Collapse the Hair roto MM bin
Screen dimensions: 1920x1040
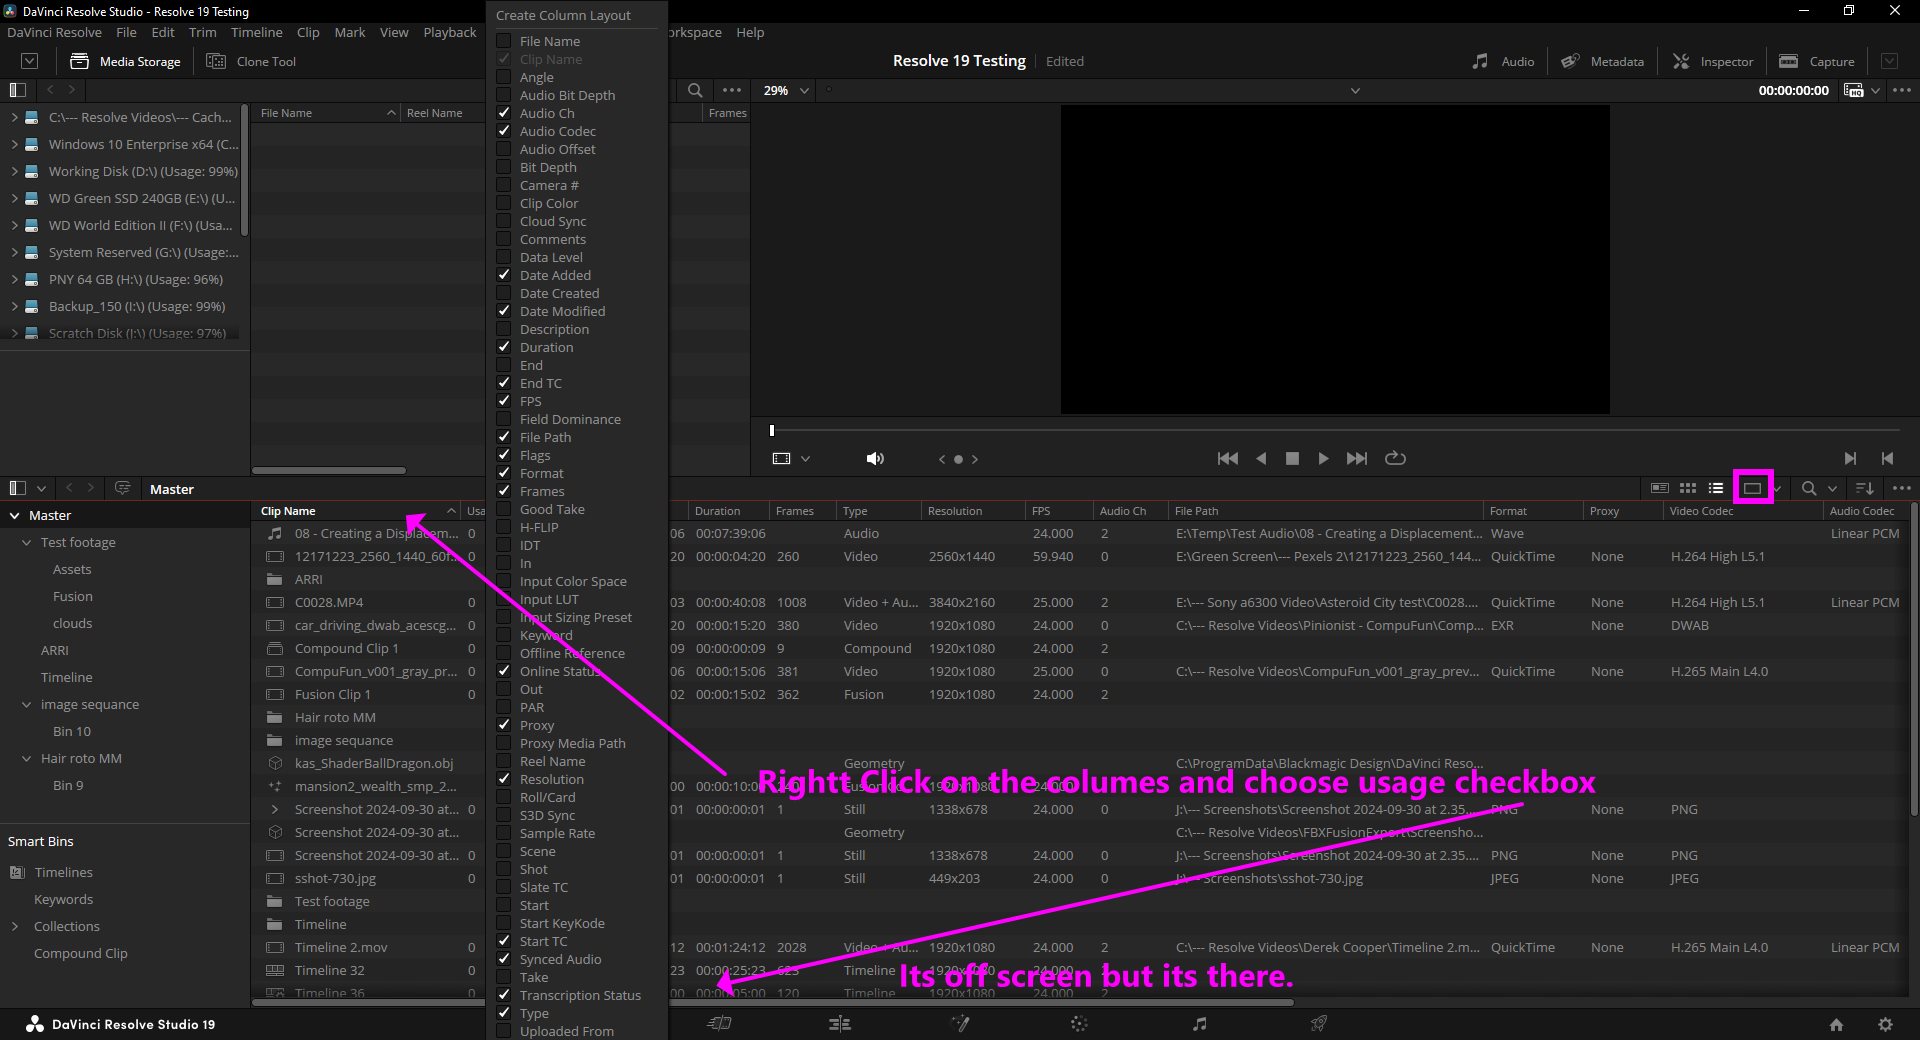pos(27,758)
